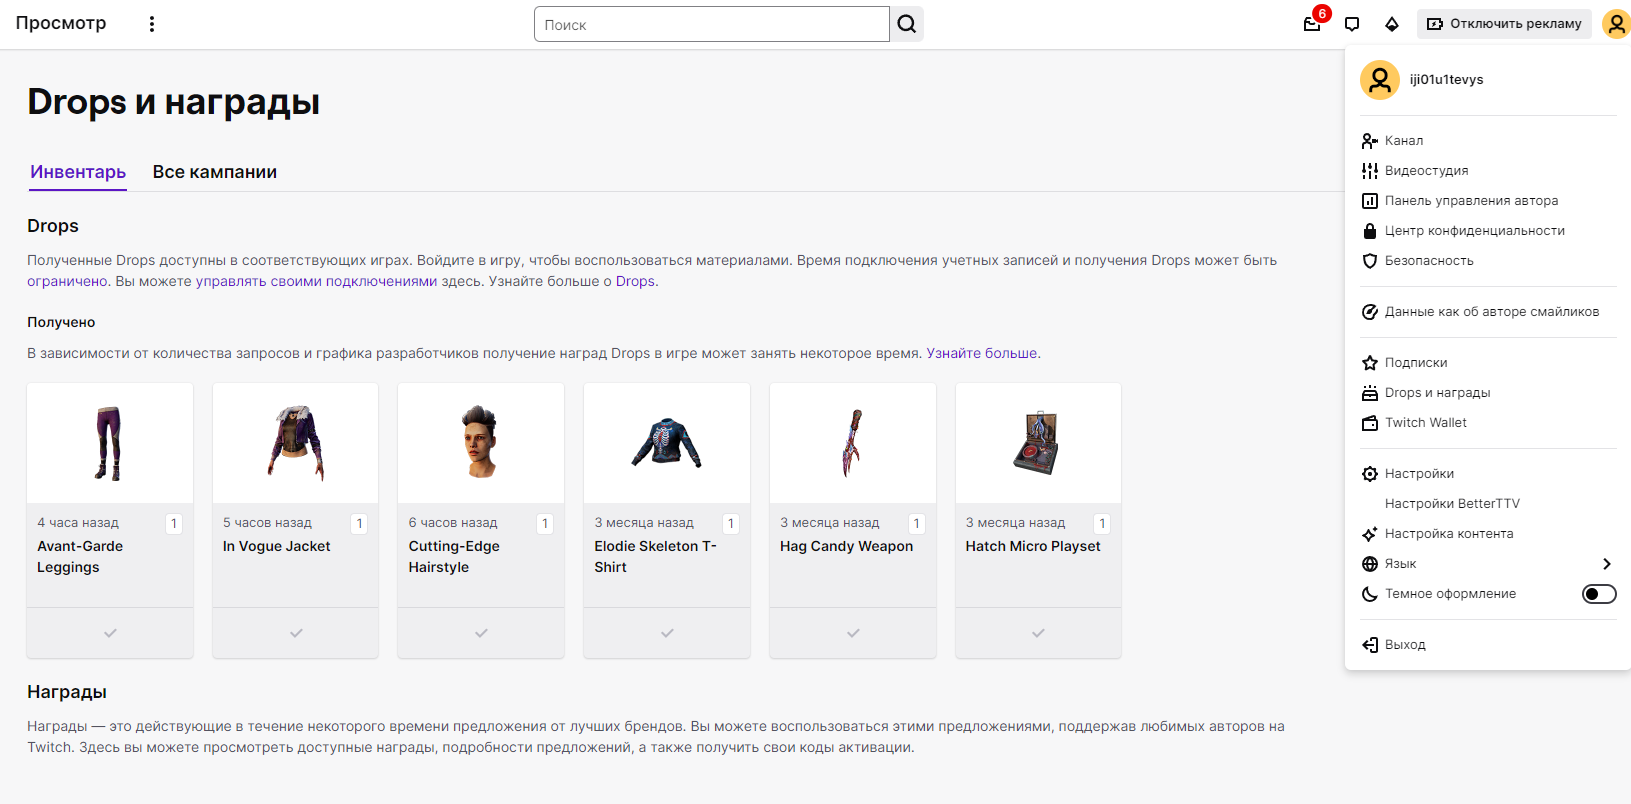Open the whispers chat bubble icon
The height and width of the screenshot is (804, 1631).
click(1352, 24)
